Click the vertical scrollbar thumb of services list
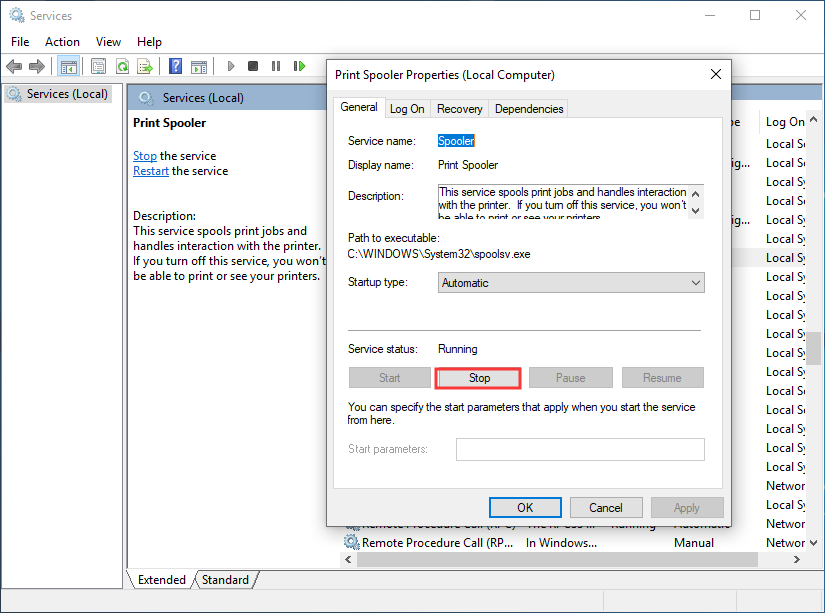Viewport: 825px width, 613px height. (x=813, y=348)
